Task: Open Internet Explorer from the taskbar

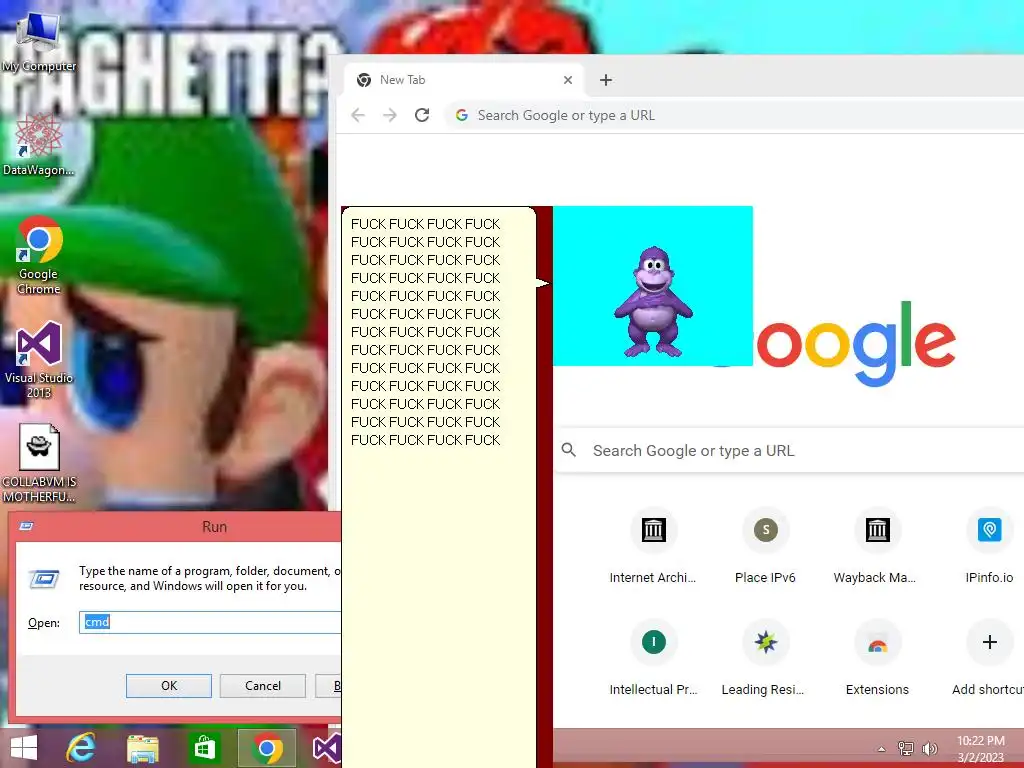Action: [81, 748]
